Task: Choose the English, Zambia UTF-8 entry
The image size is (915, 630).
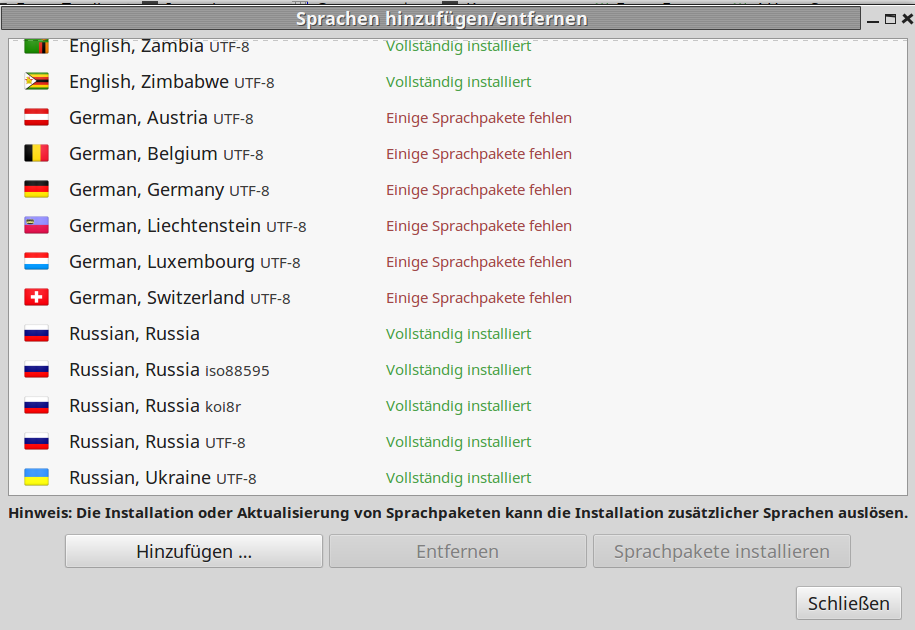Action: click(158, 47)
